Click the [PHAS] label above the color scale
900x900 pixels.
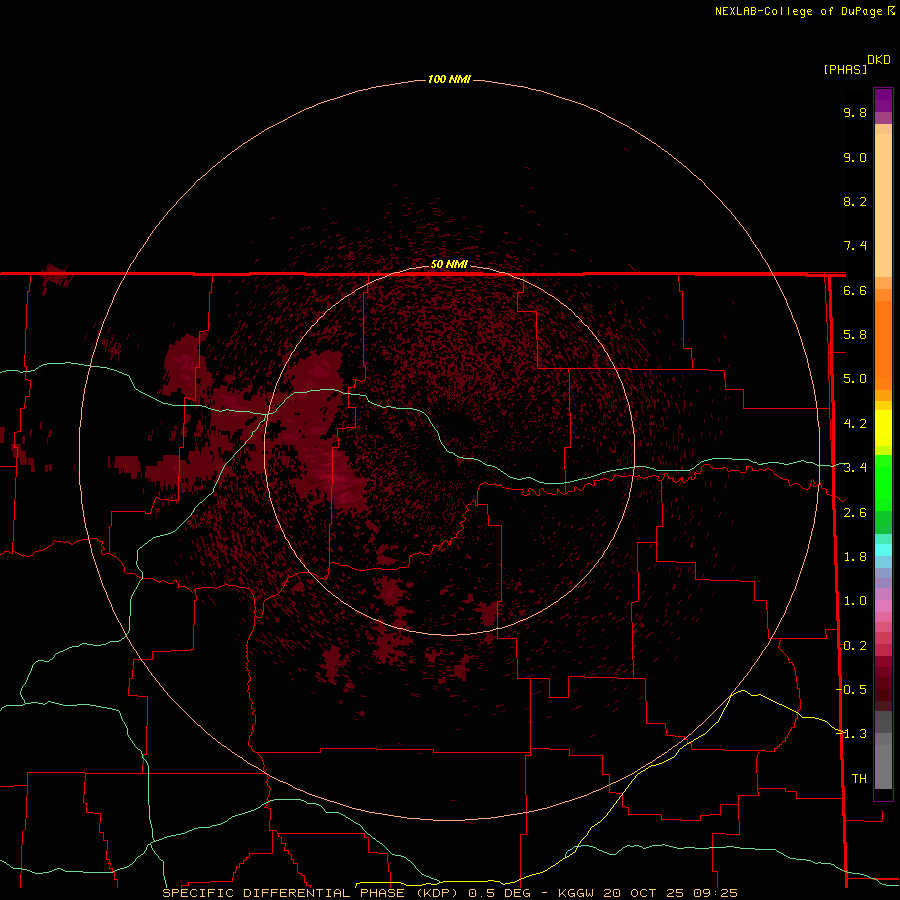[x=845, y=69]
